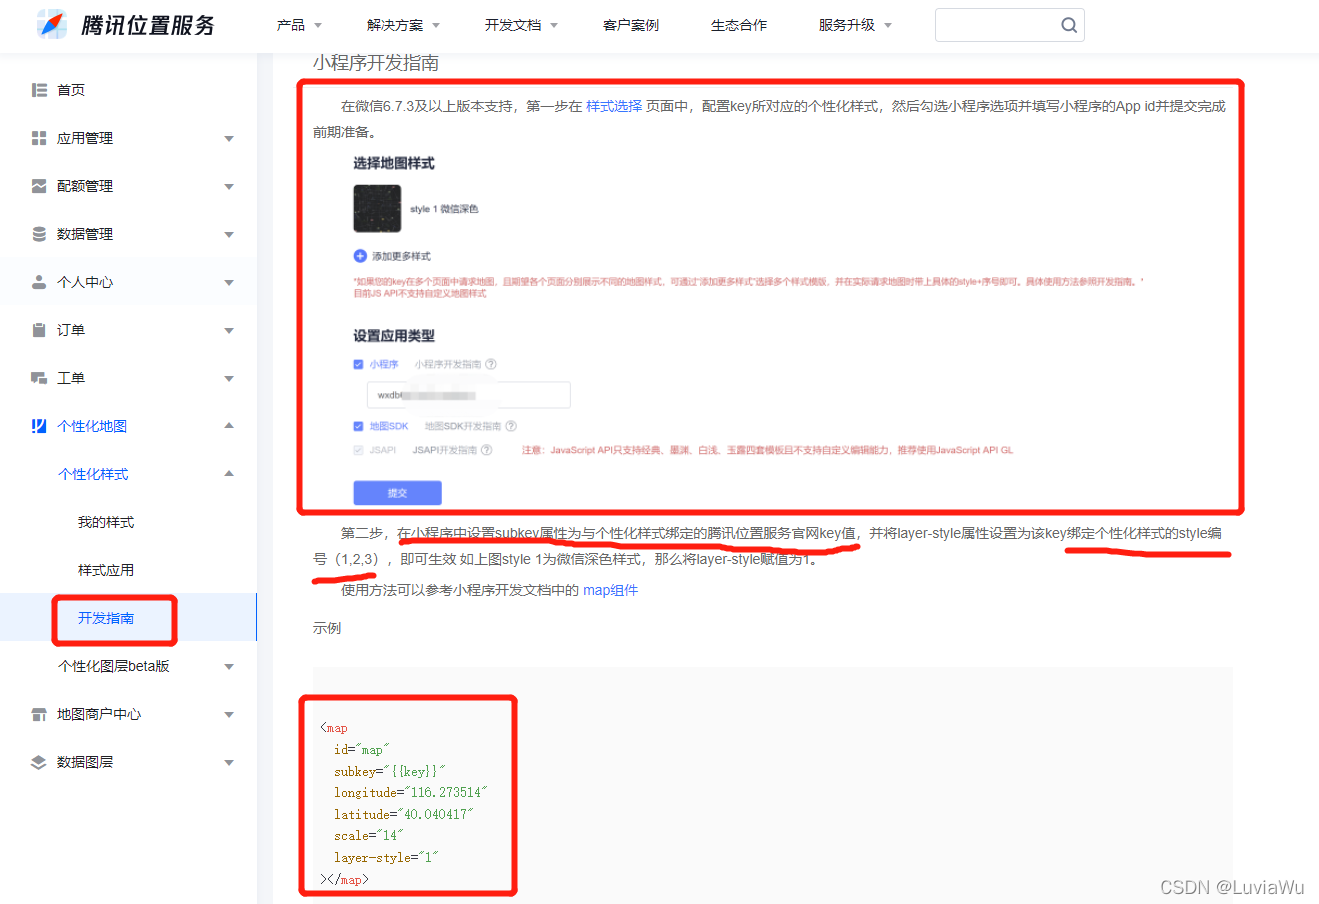
Task: Click the 小程序开发指南 page heading
Action: 376,63
